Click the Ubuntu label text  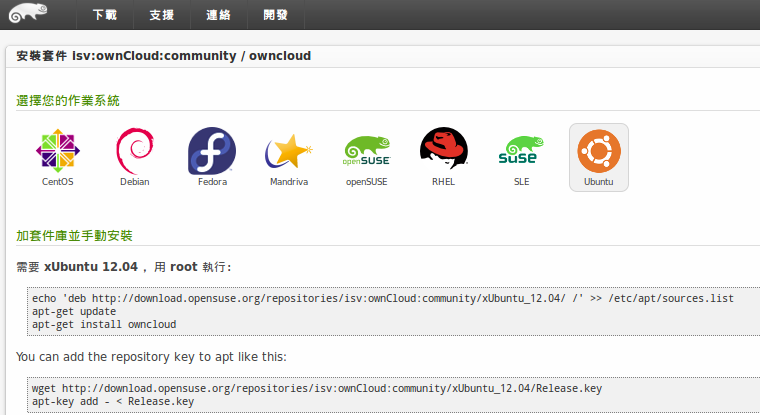point(599,182)
